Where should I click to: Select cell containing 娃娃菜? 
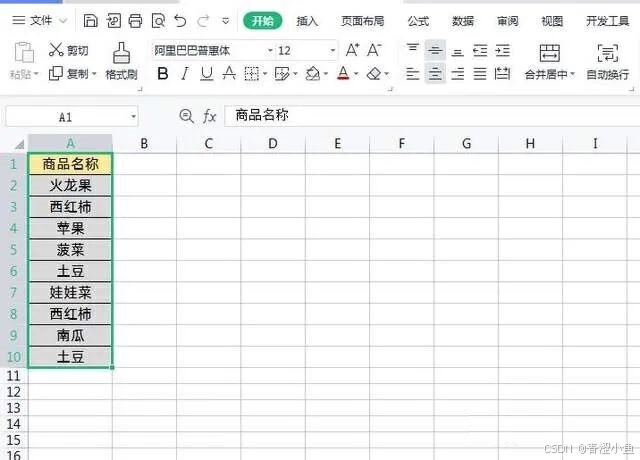point(70,292)
